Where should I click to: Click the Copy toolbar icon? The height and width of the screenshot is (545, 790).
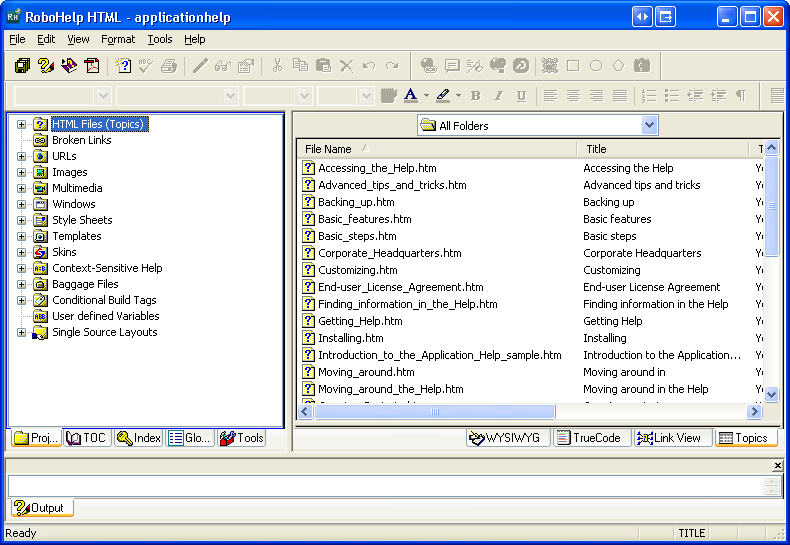tap(300, 65)
